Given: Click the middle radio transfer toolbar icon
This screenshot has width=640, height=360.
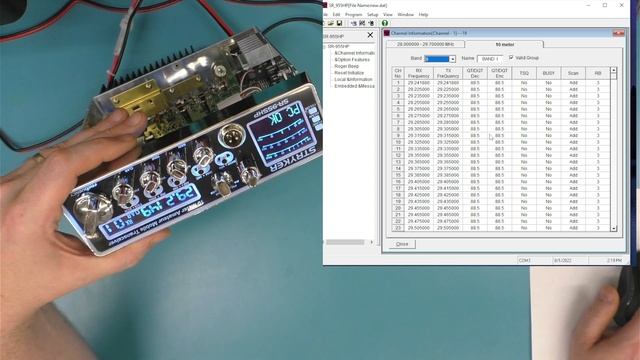Looking at the screenshot, I should tap(362, 23).
